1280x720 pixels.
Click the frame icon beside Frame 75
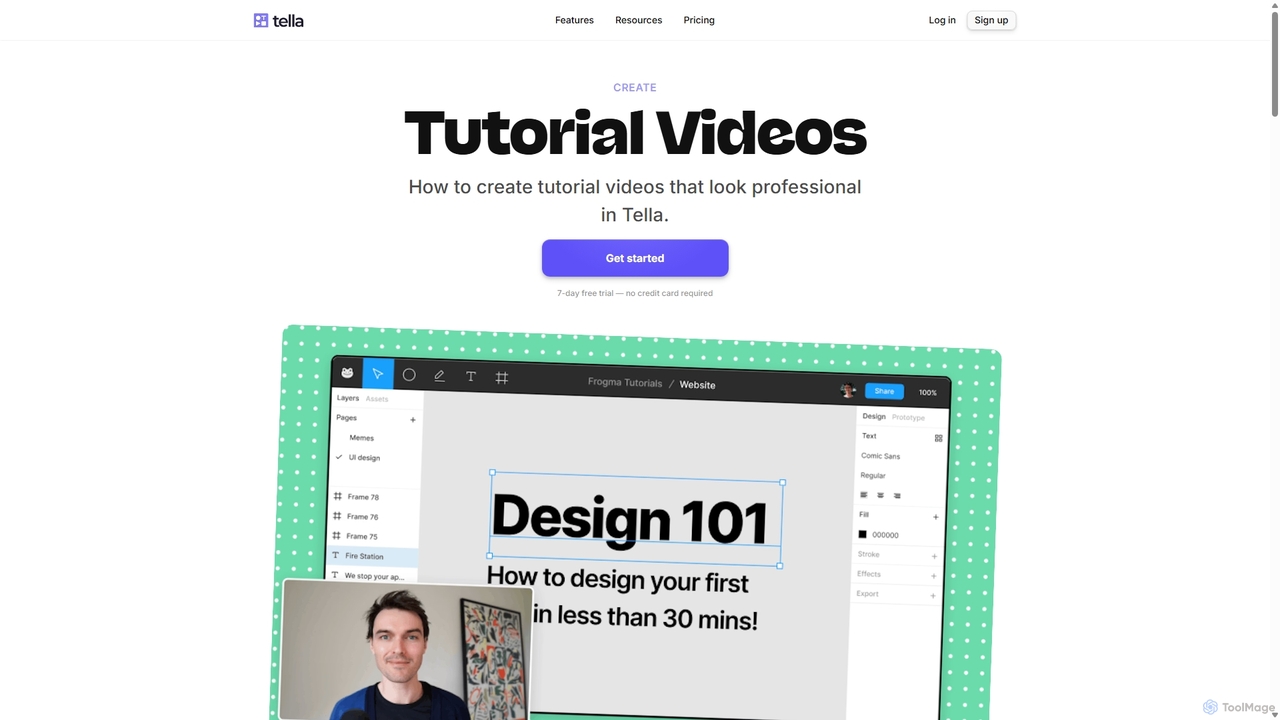(336, 536)
